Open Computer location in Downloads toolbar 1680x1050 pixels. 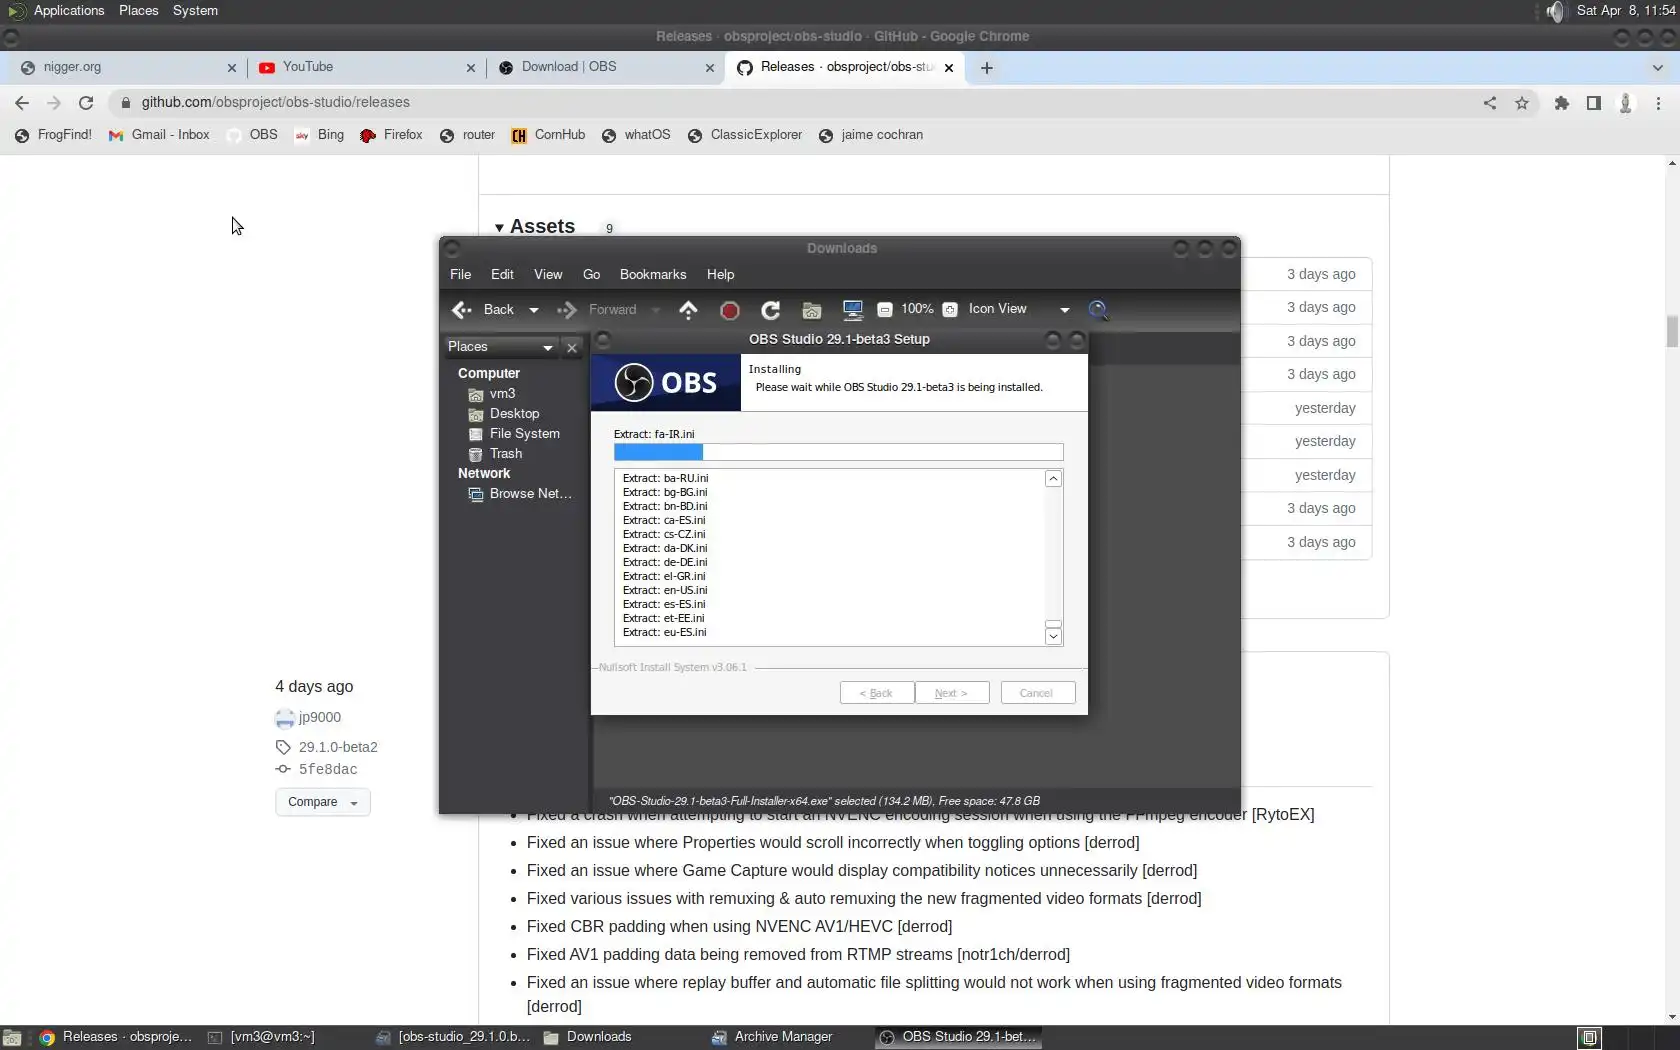(x=852, y=310)
